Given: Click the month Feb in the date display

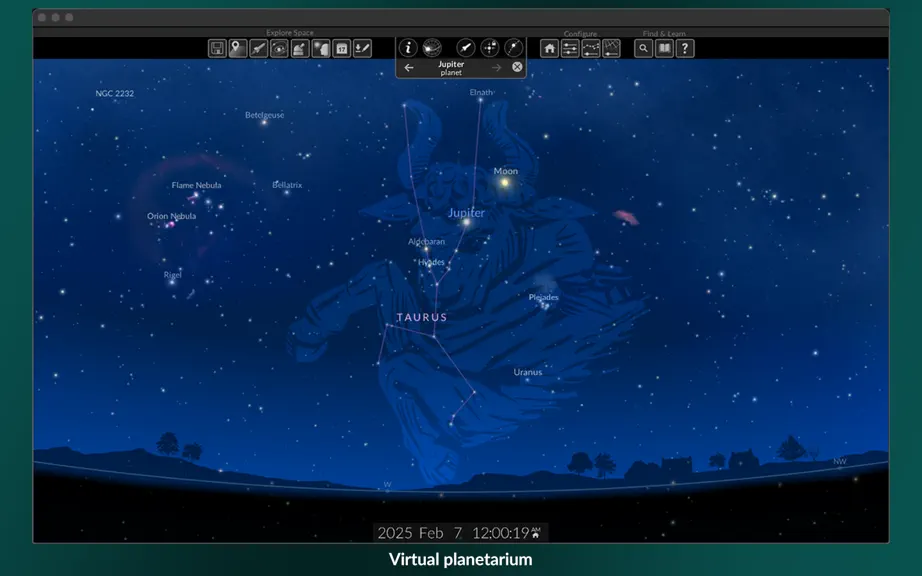Looking at the screenshot, I should (x=431, y=533).
